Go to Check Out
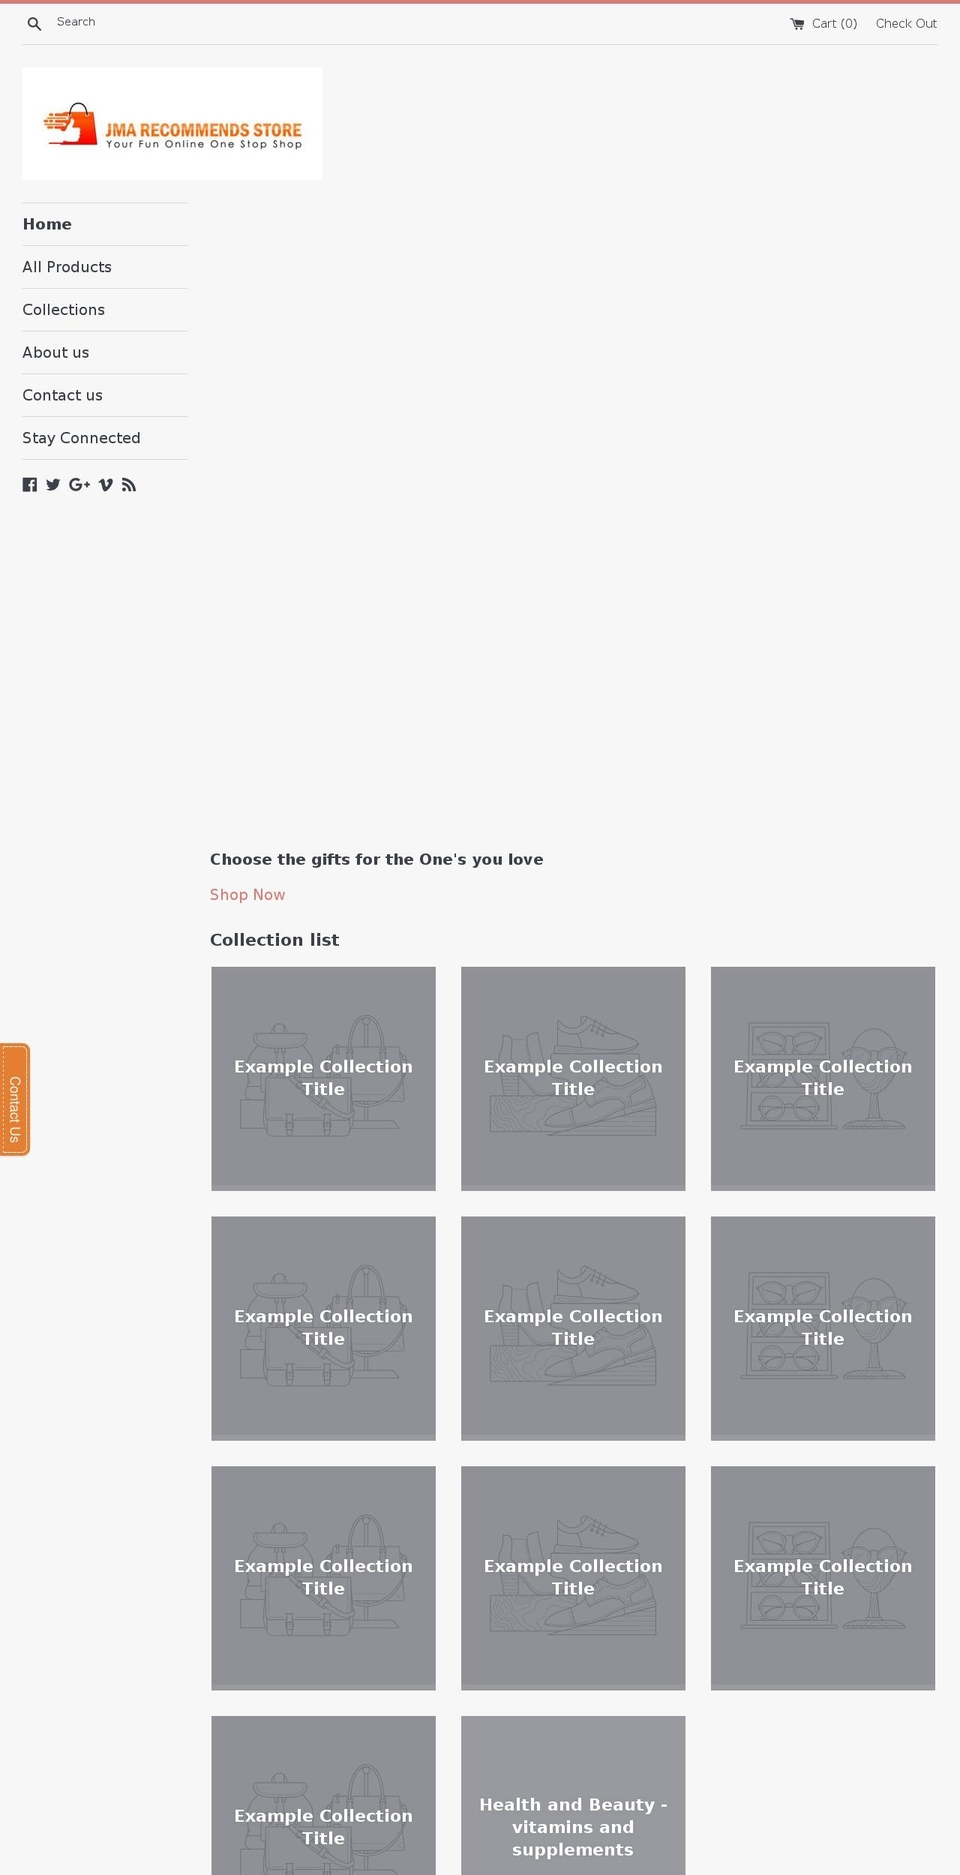The image size is (960, 1875). coord(906,24)
